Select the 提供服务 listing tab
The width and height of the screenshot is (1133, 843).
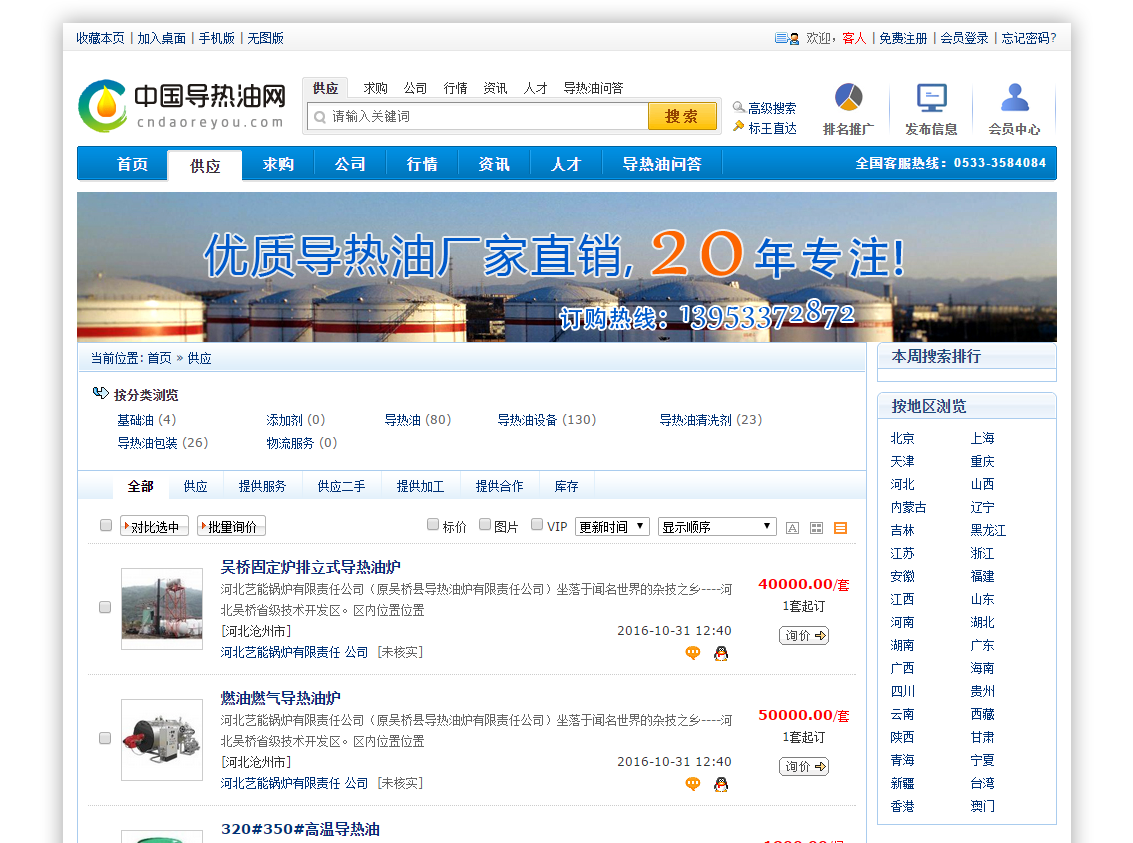tap(262, 486)
